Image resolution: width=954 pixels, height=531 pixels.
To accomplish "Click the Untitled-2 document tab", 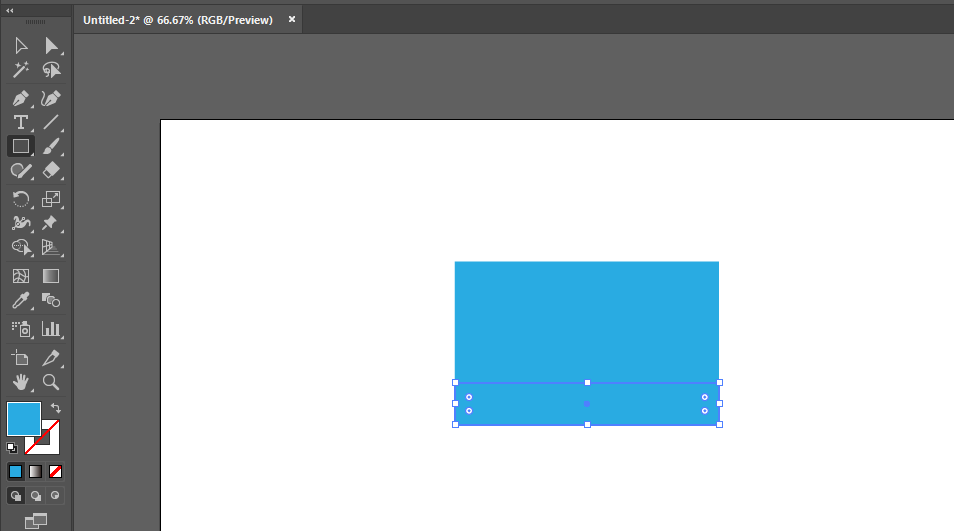I will (x=178, y=20).
